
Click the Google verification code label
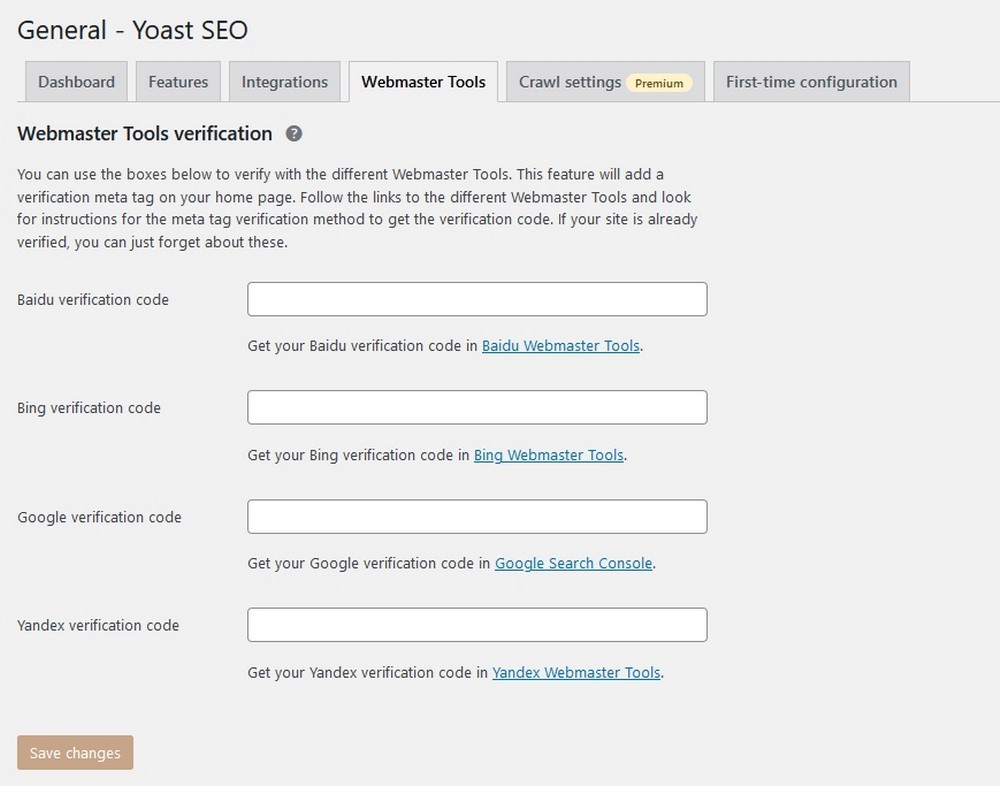(x=99, y=517)
